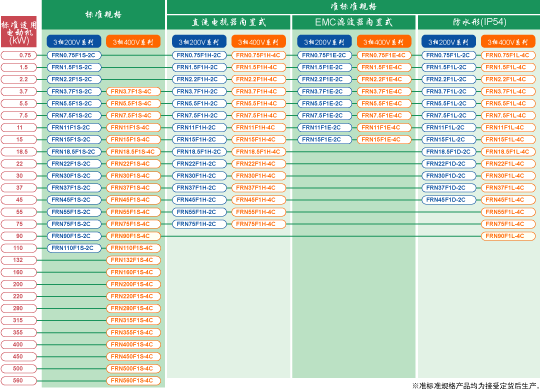Select the 132 kW motor rating
The width and height of the screenshot is (540, 389).
pyautogui.click(x=19, y=260)
